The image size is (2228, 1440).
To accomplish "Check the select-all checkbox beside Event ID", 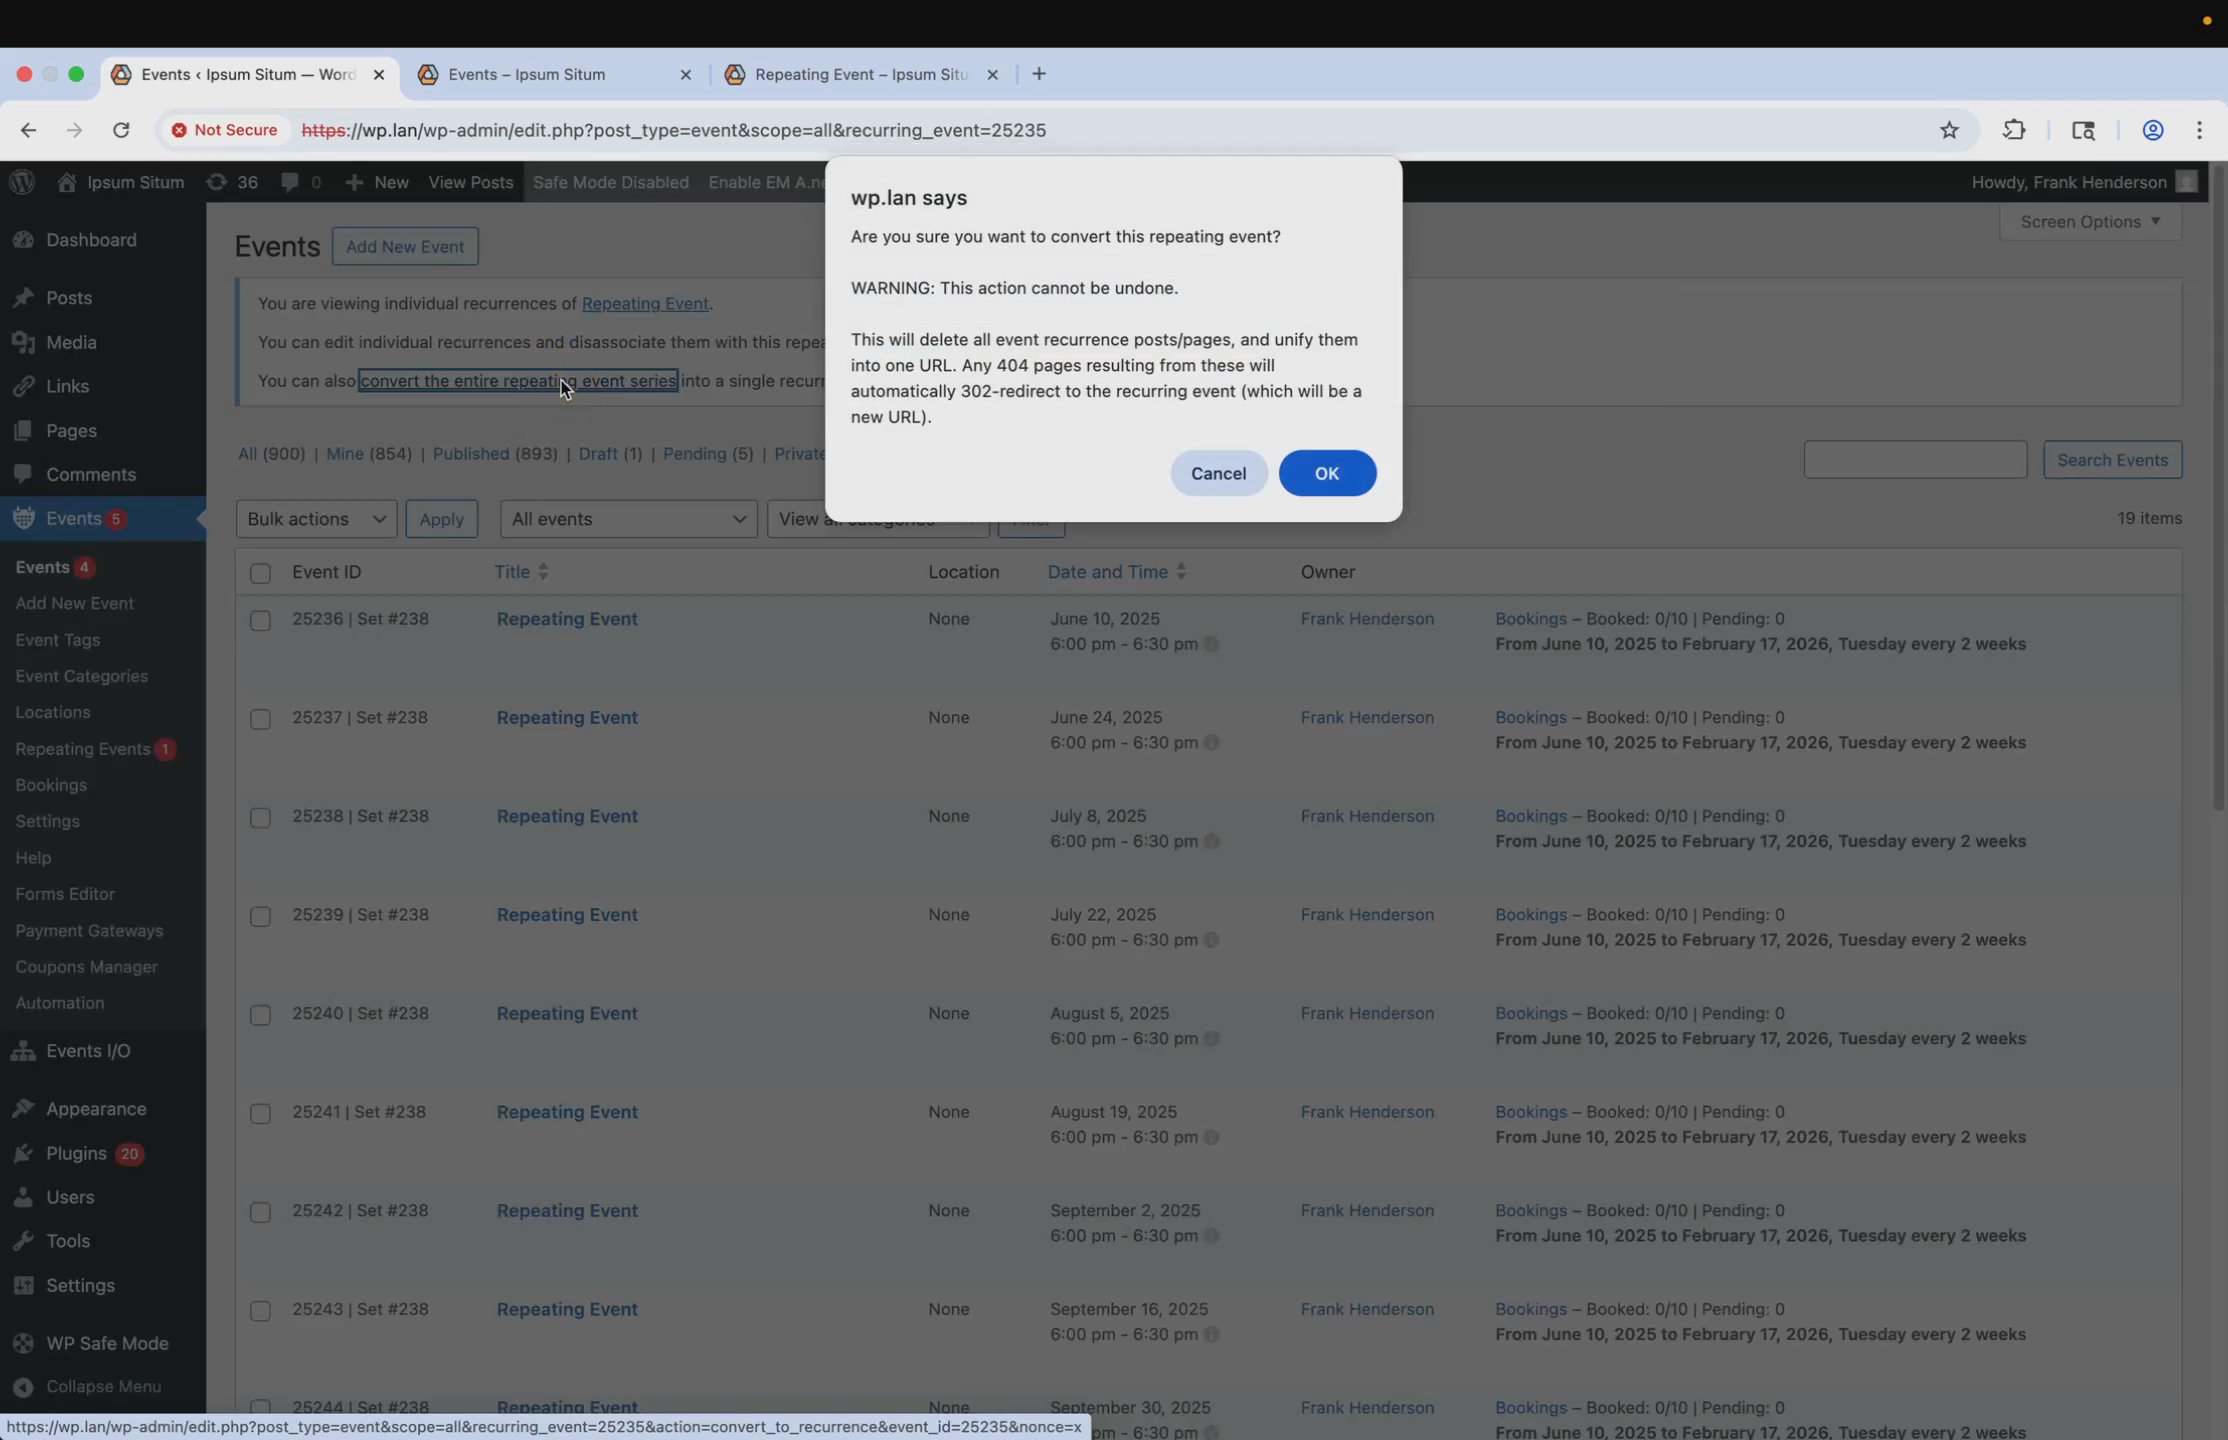I will coord(260,573).
